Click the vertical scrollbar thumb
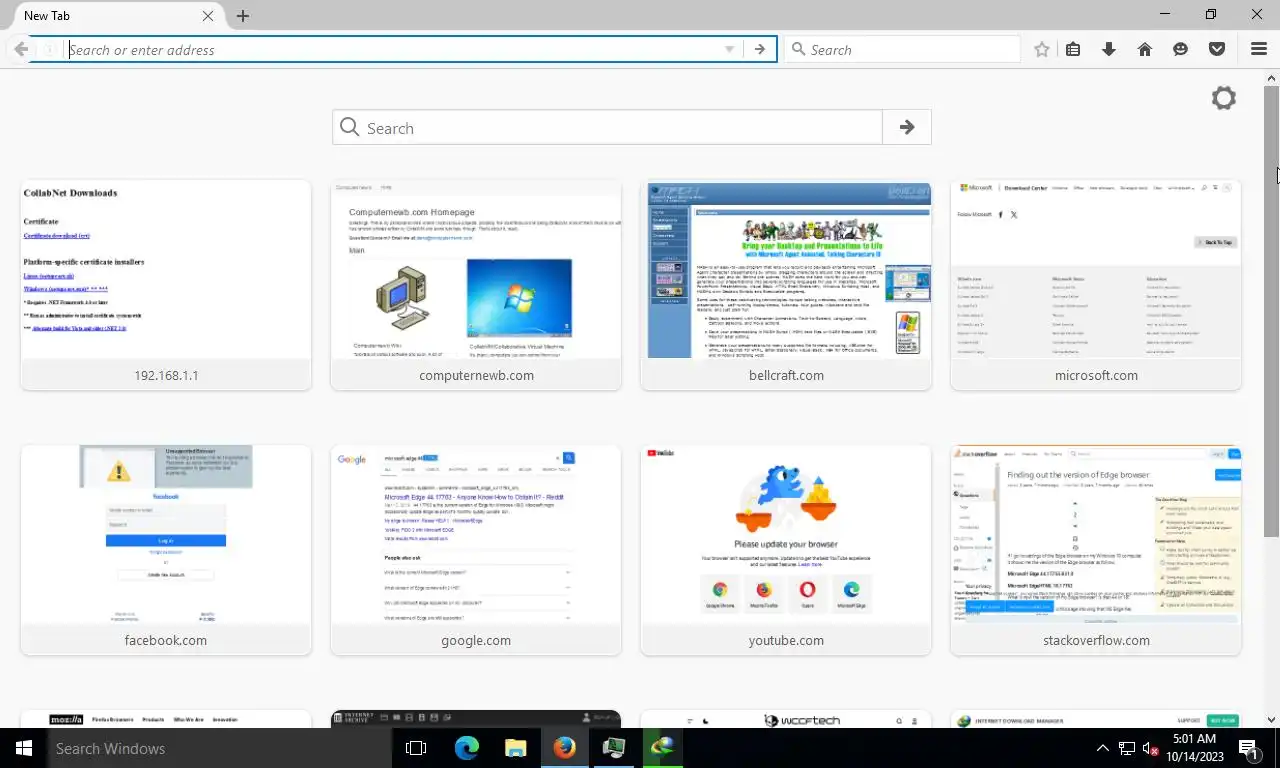The width and height of the screenshot is (1280, 768). click(1272, 312)
